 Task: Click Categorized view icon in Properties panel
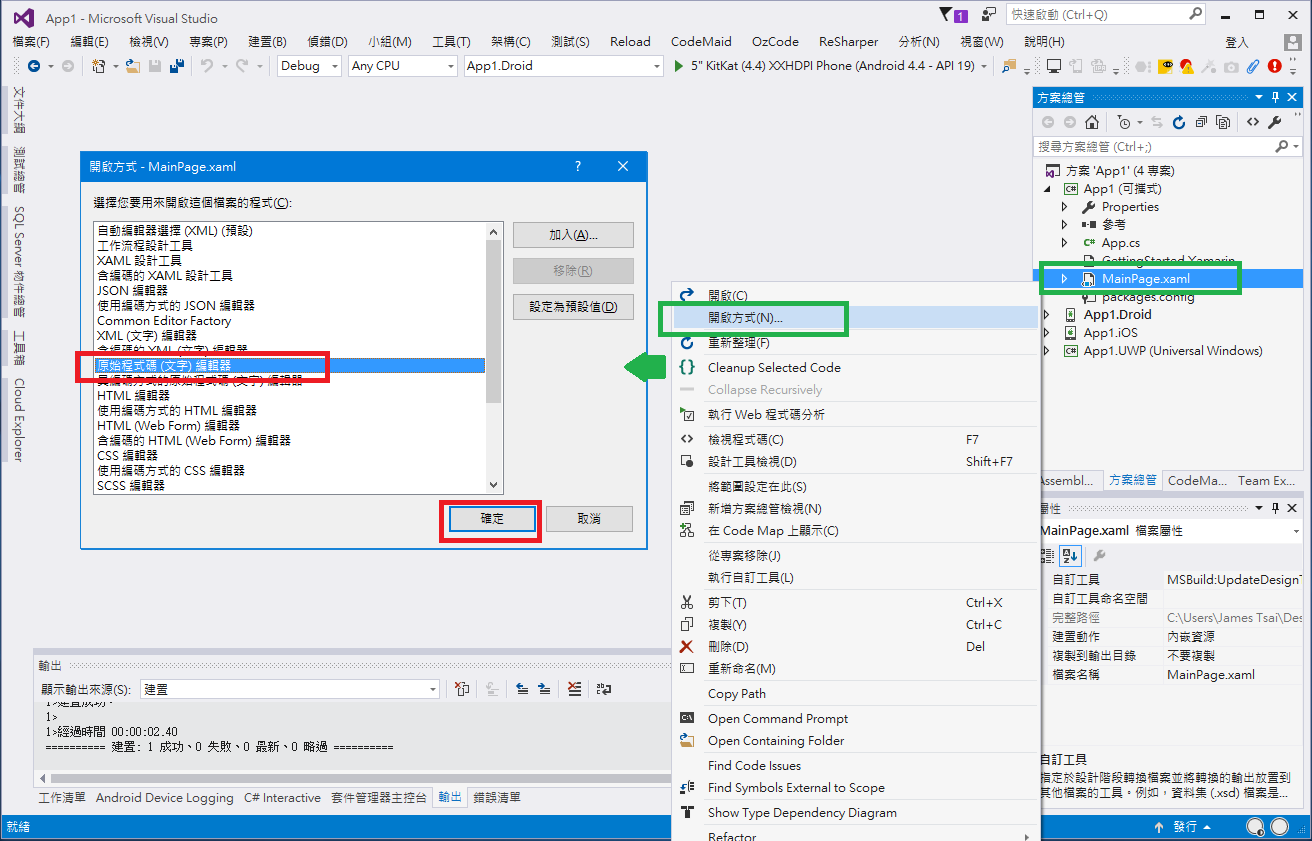pos(1048,556)
